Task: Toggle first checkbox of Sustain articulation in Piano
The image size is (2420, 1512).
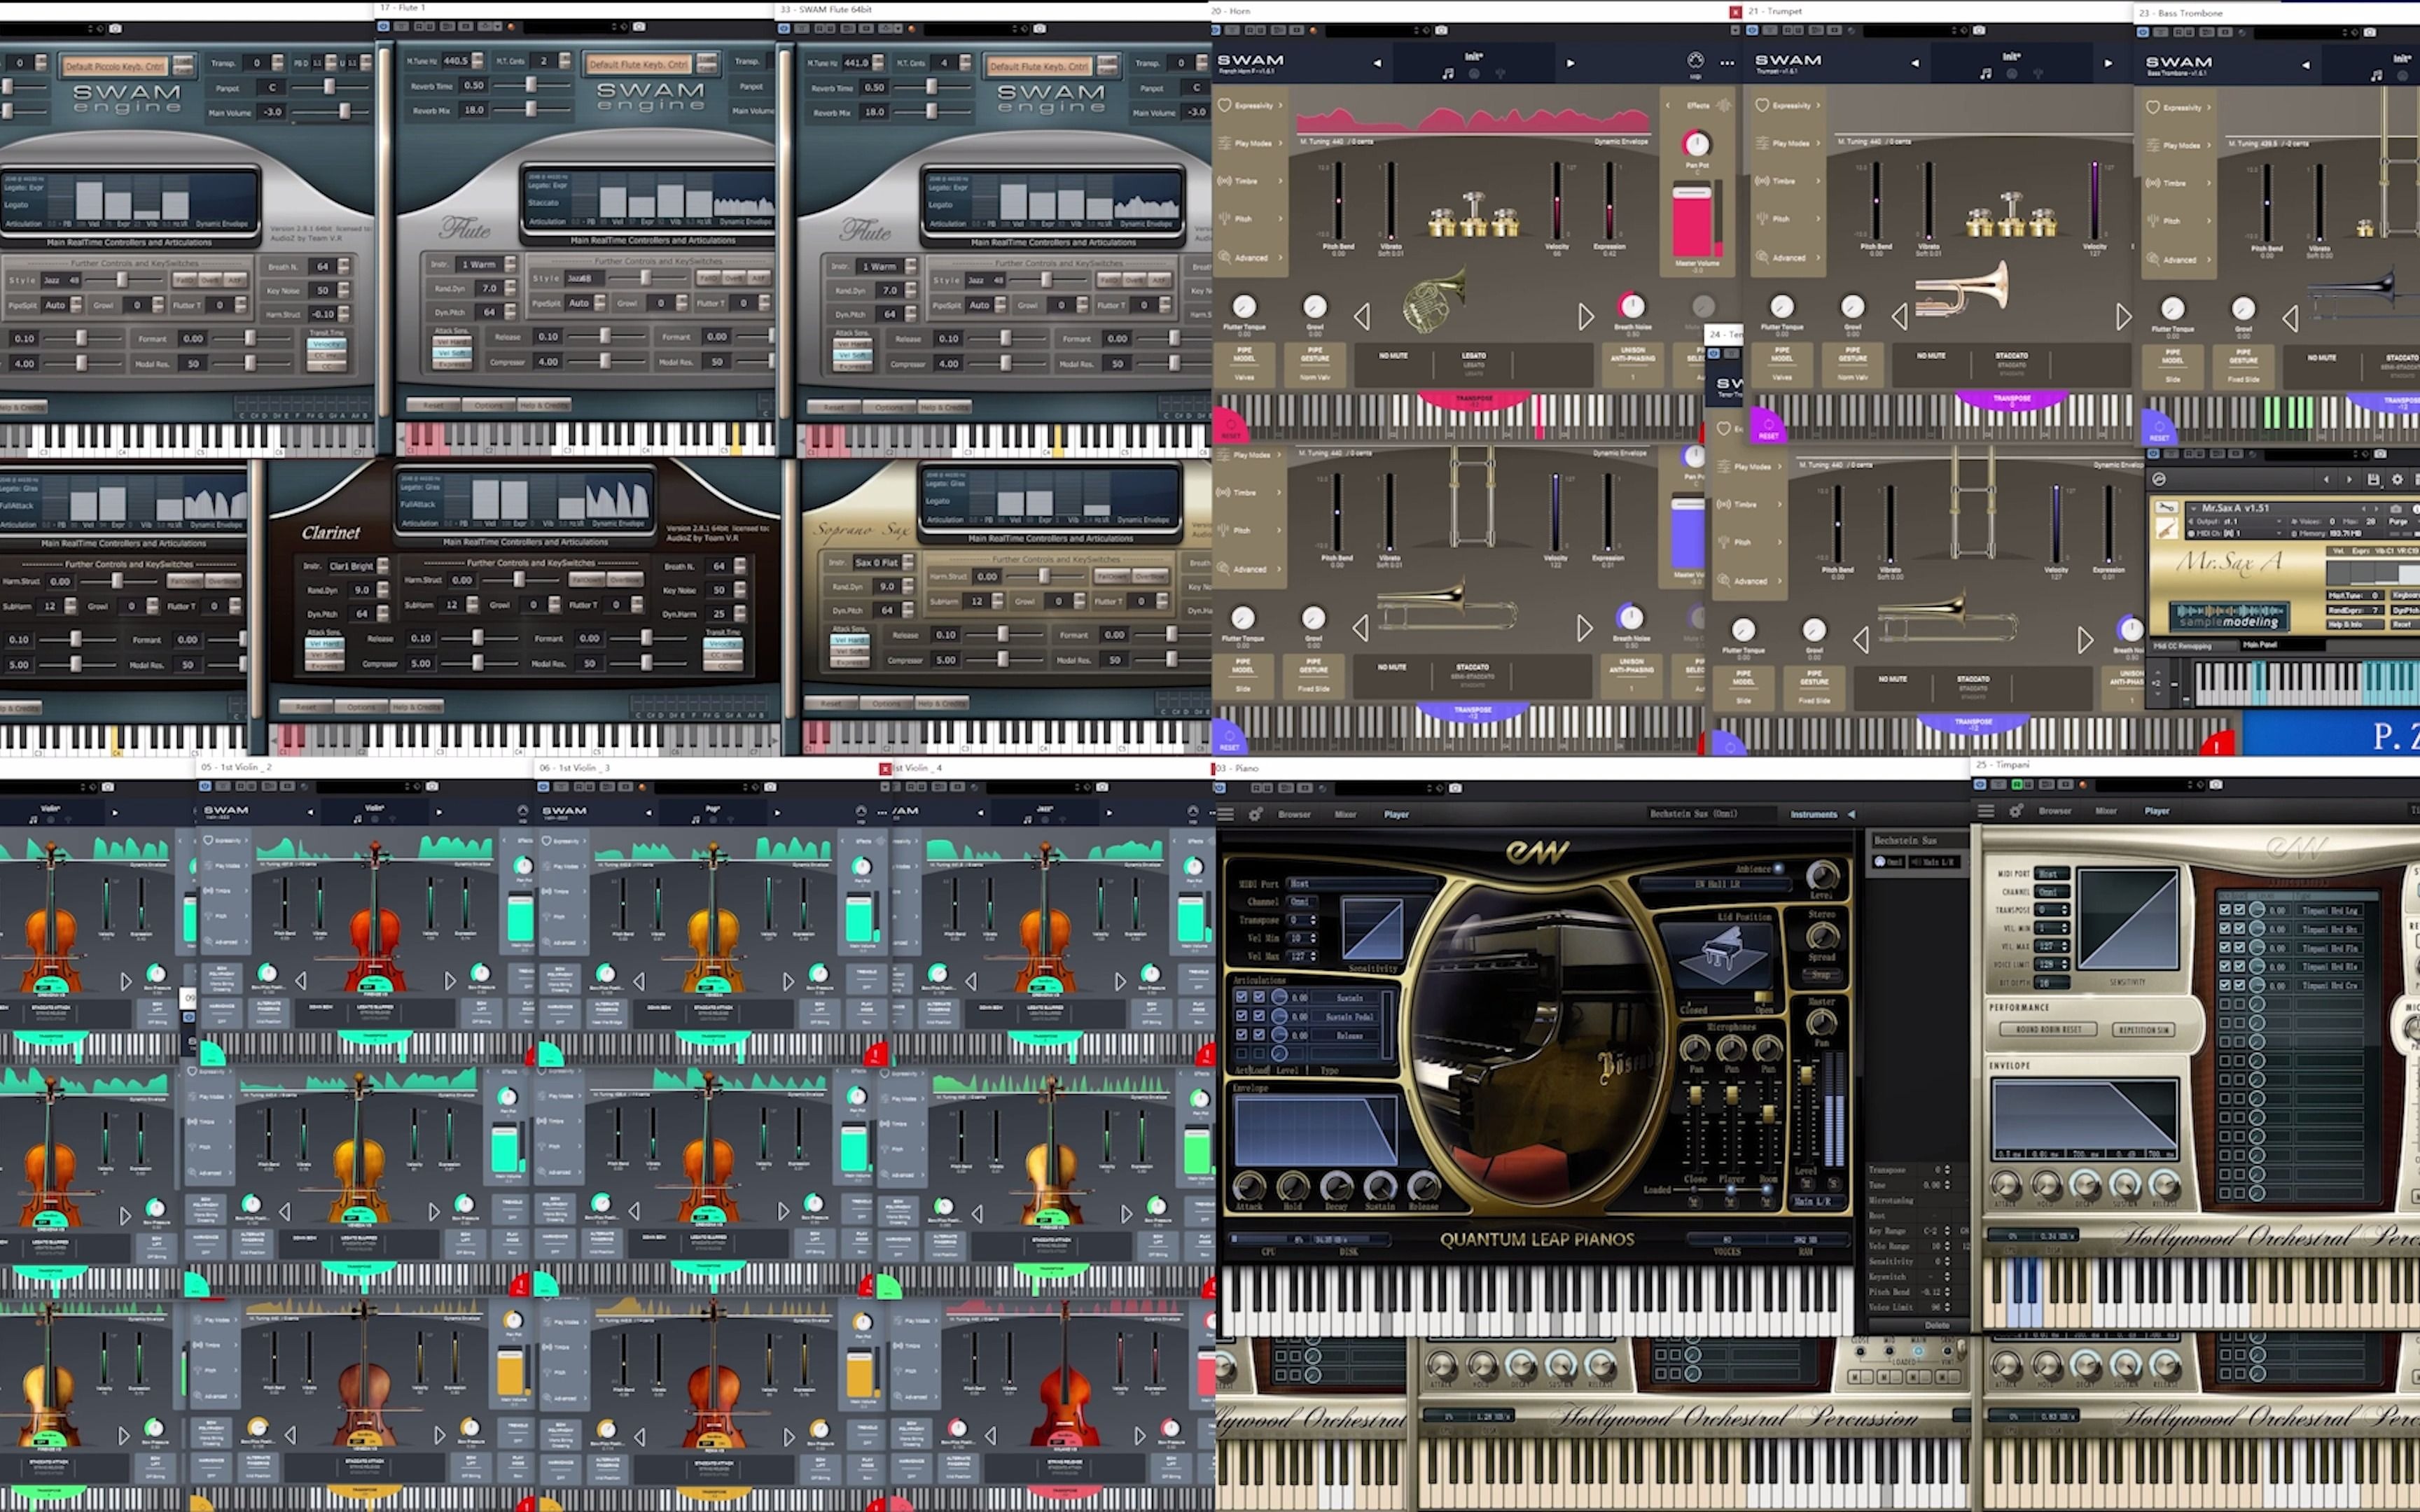Action: click(x=1241, y=997)
